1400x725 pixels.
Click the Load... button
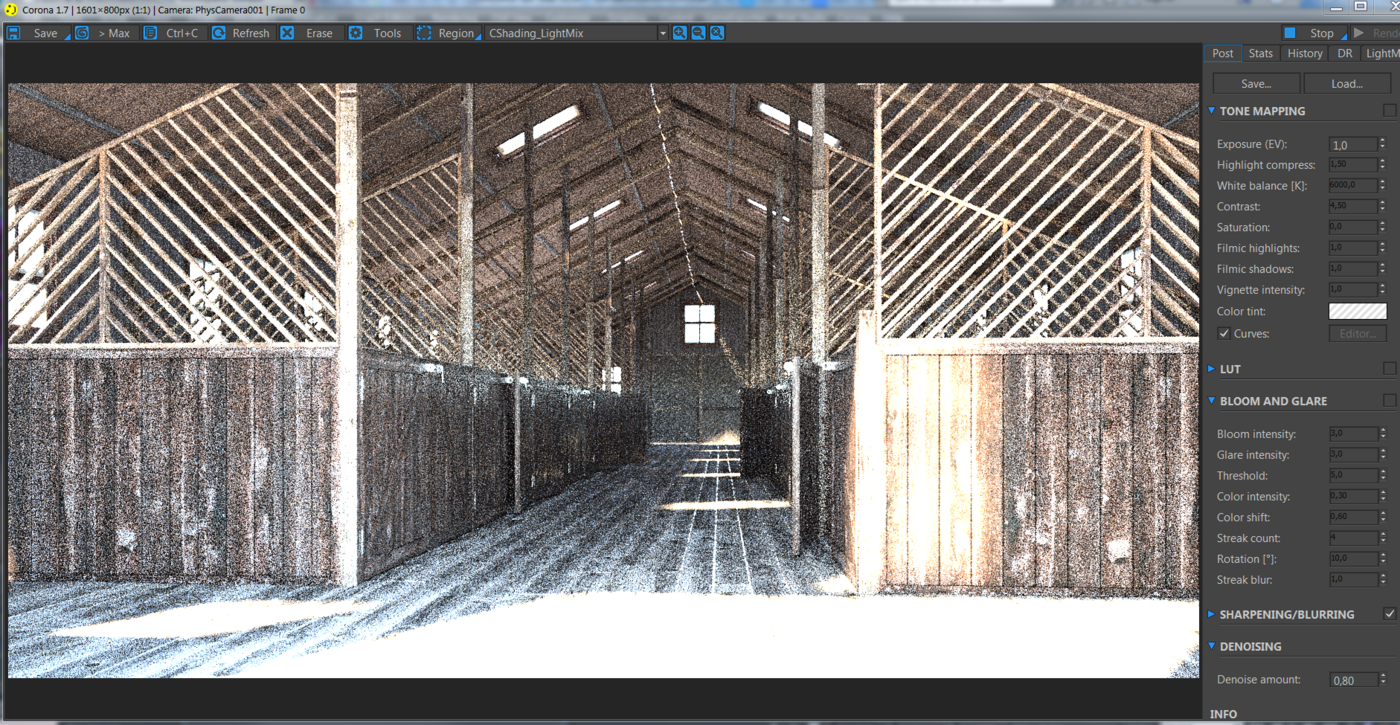pos(1347,84)
